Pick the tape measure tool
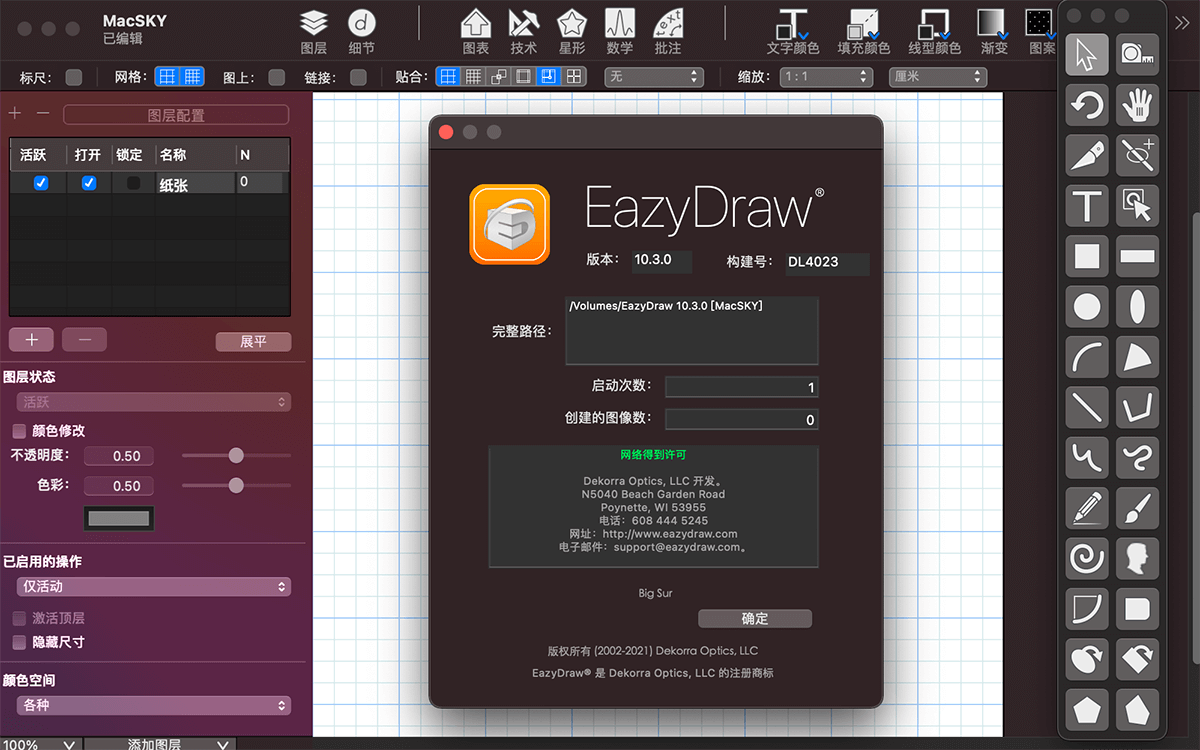The image size is (1200, 750). [x=1137, y=54]
